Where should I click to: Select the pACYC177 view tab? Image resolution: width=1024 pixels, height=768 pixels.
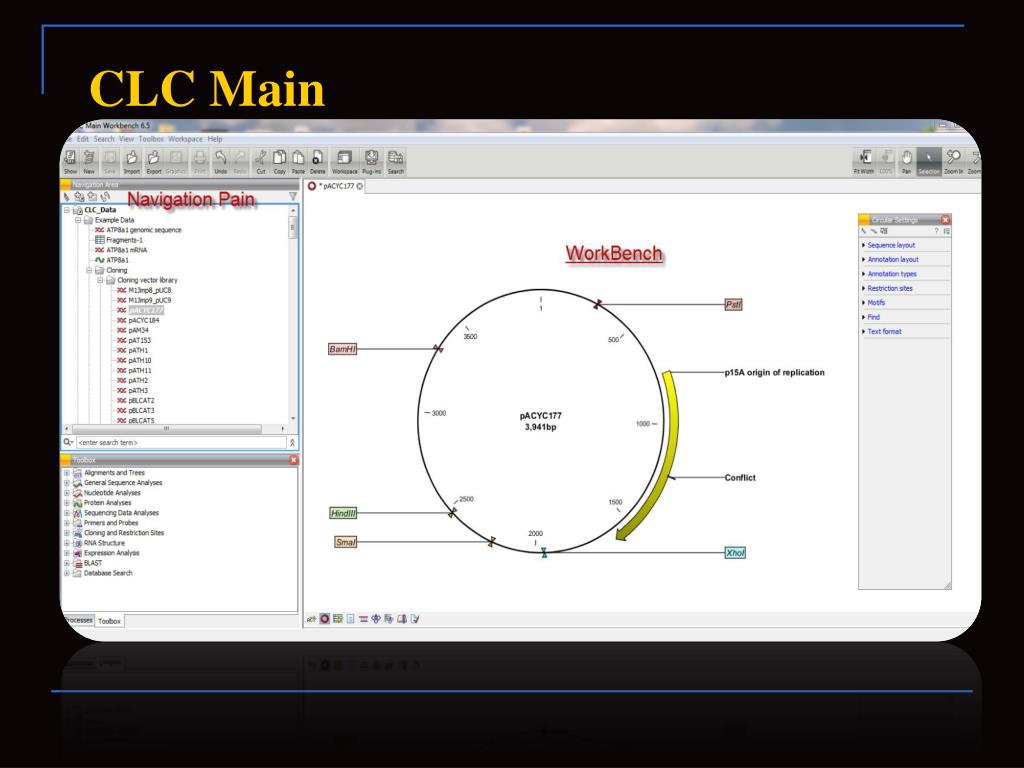(336, 186)
